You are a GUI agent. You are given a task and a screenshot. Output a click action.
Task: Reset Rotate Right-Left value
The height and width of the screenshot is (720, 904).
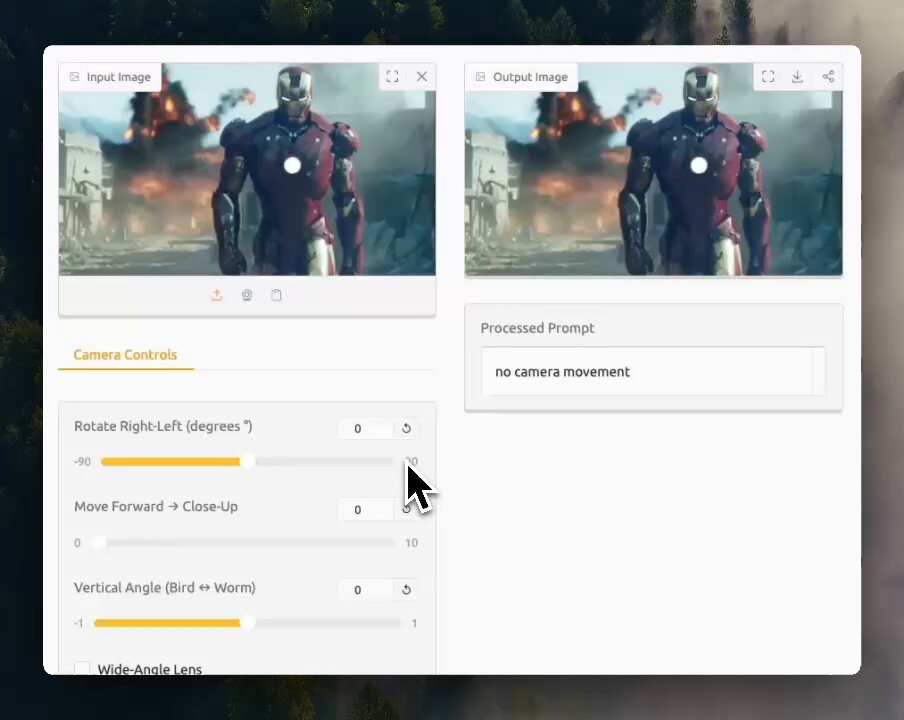coord(406,428)
